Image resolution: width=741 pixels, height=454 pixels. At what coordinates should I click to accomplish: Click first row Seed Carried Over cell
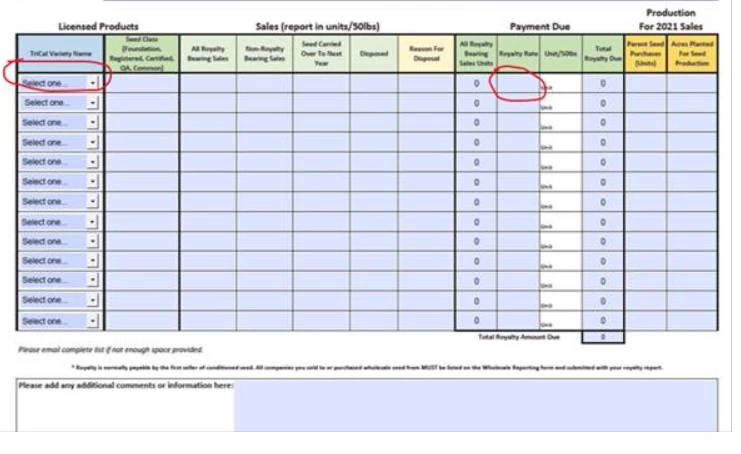[x=321, y=83]
